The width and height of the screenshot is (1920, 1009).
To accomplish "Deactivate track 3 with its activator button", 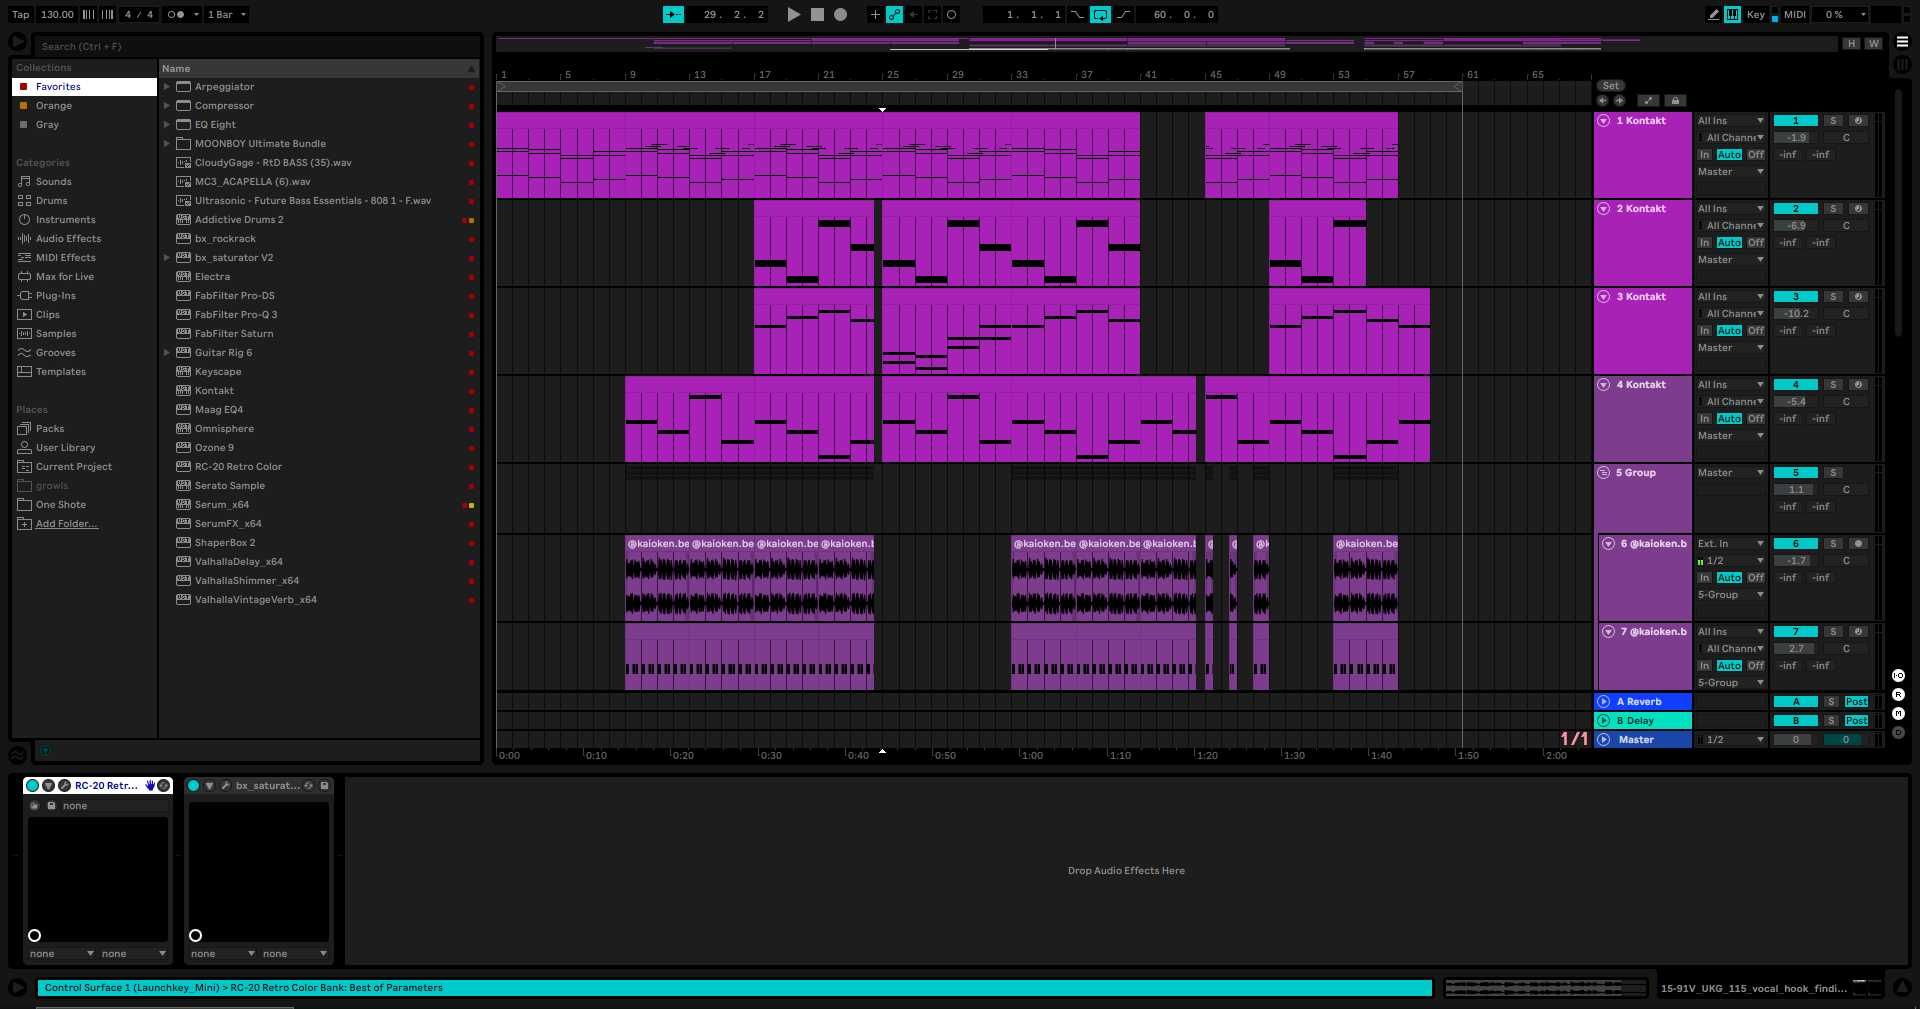I will point(1795,296).
